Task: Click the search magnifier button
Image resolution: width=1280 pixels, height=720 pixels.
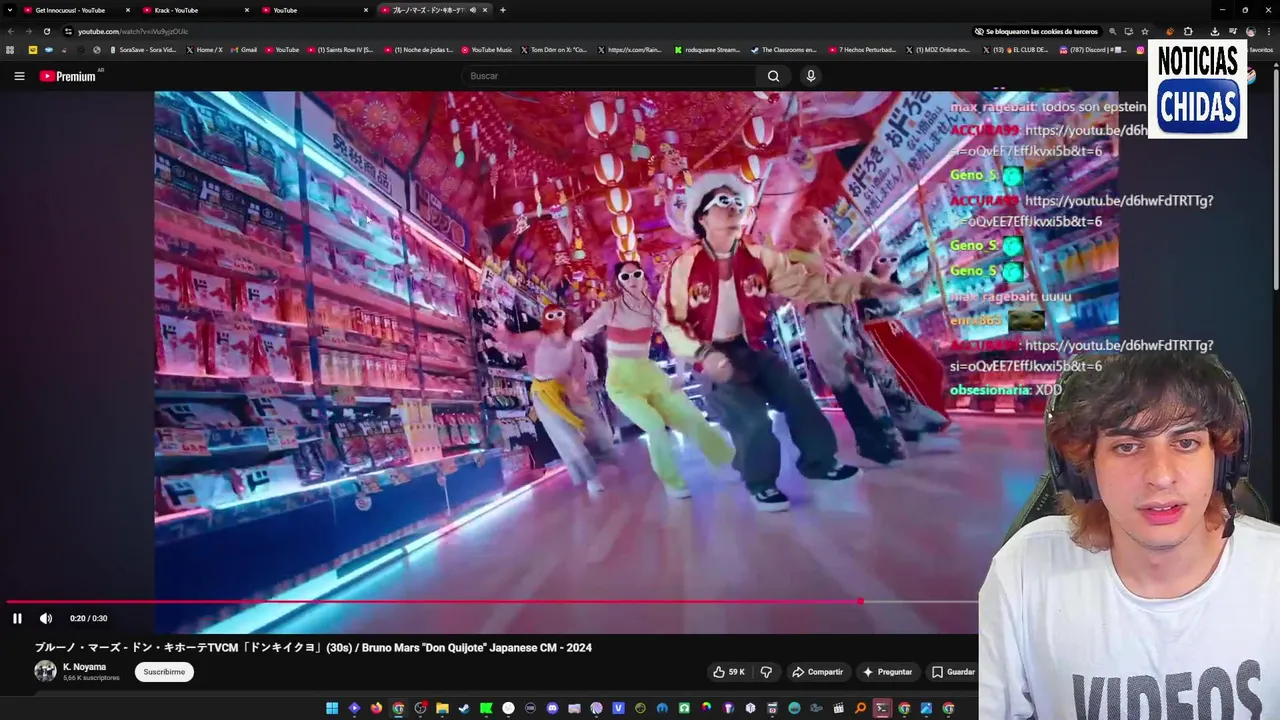Action: point(773,76)
